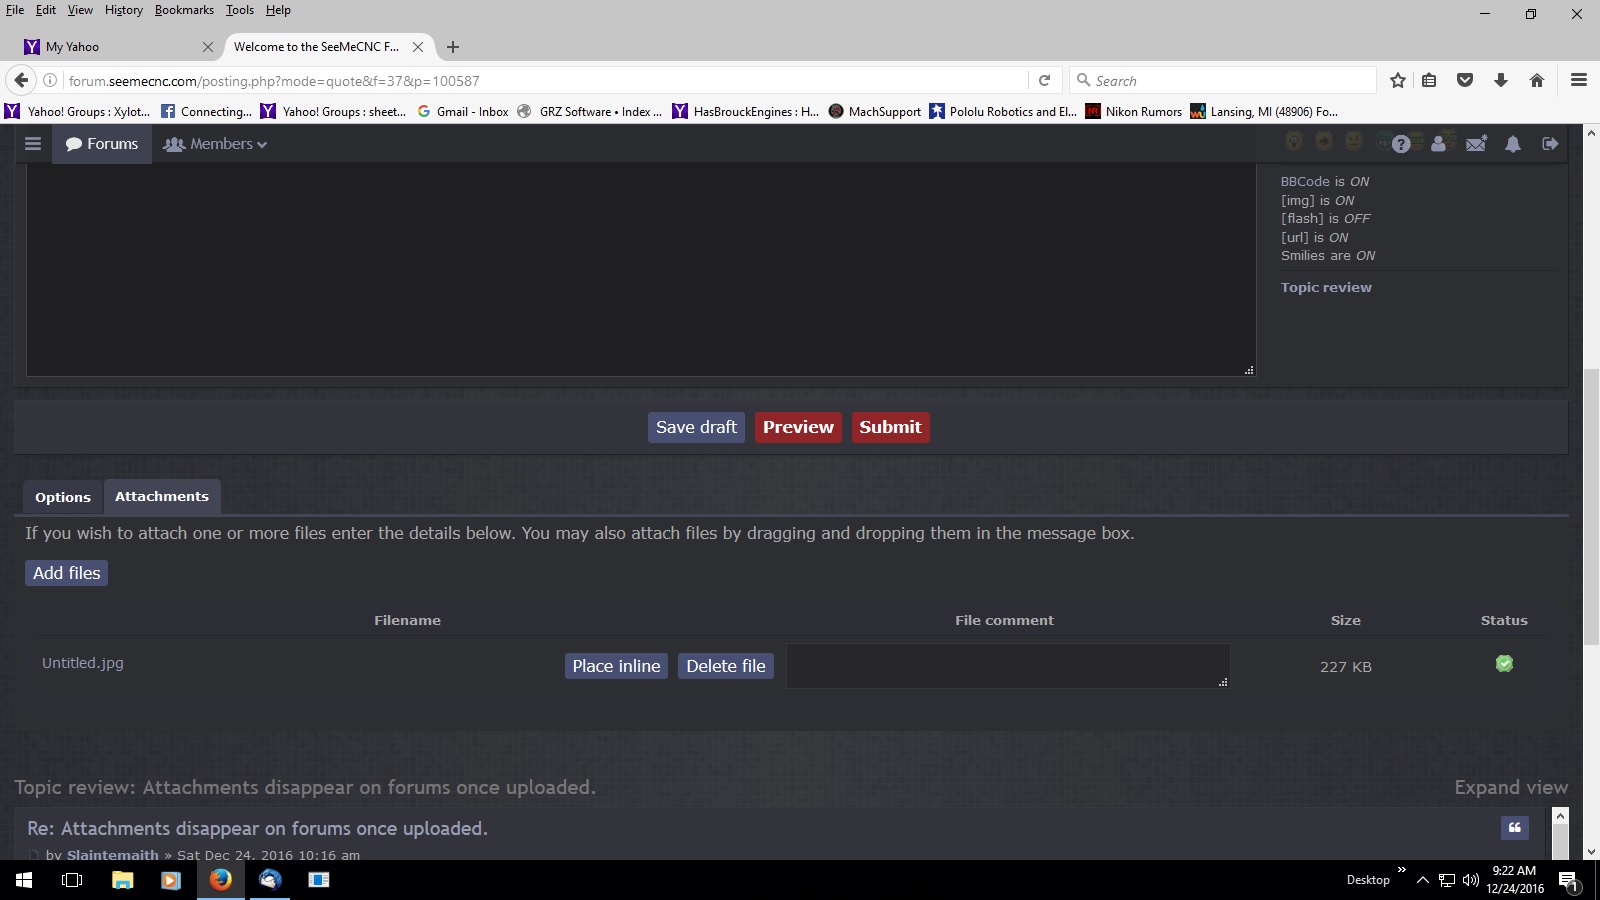Click the File comment text box
The image size is (1600, 900).
click(x=1007, y=666)
